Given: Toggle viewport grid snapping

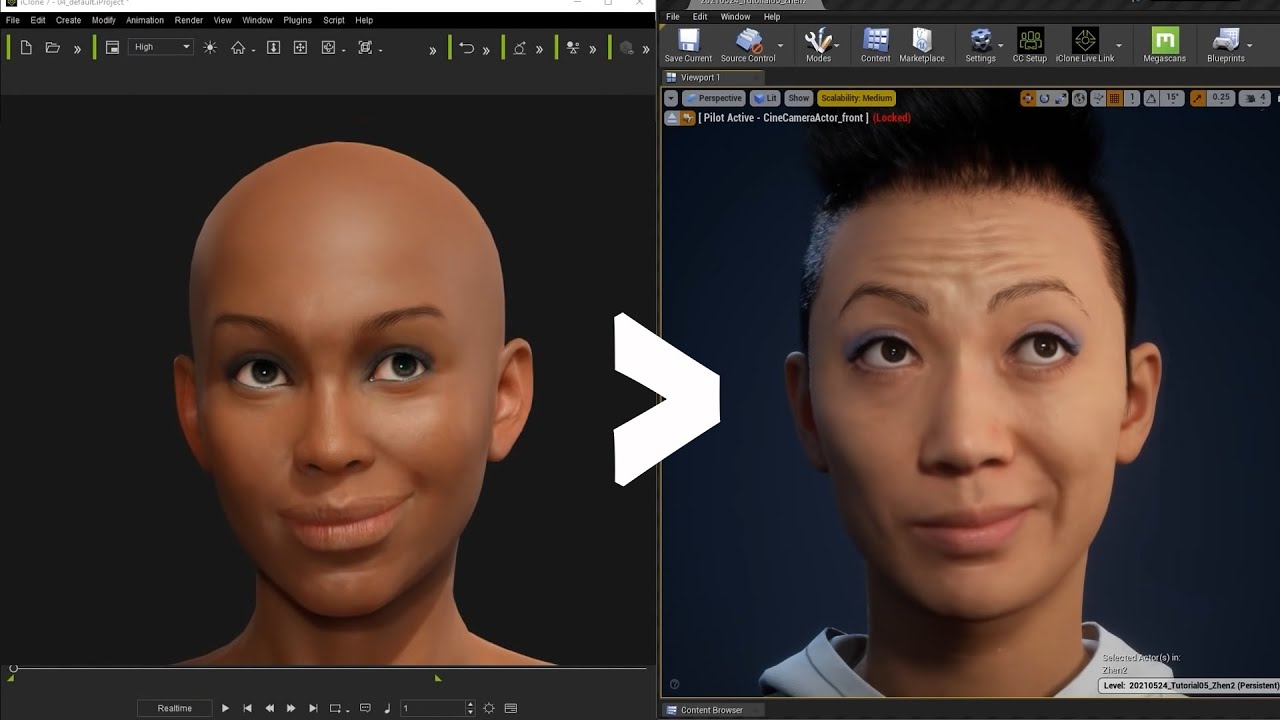Looking at the screenshot, I should [x=1115, y=98].
